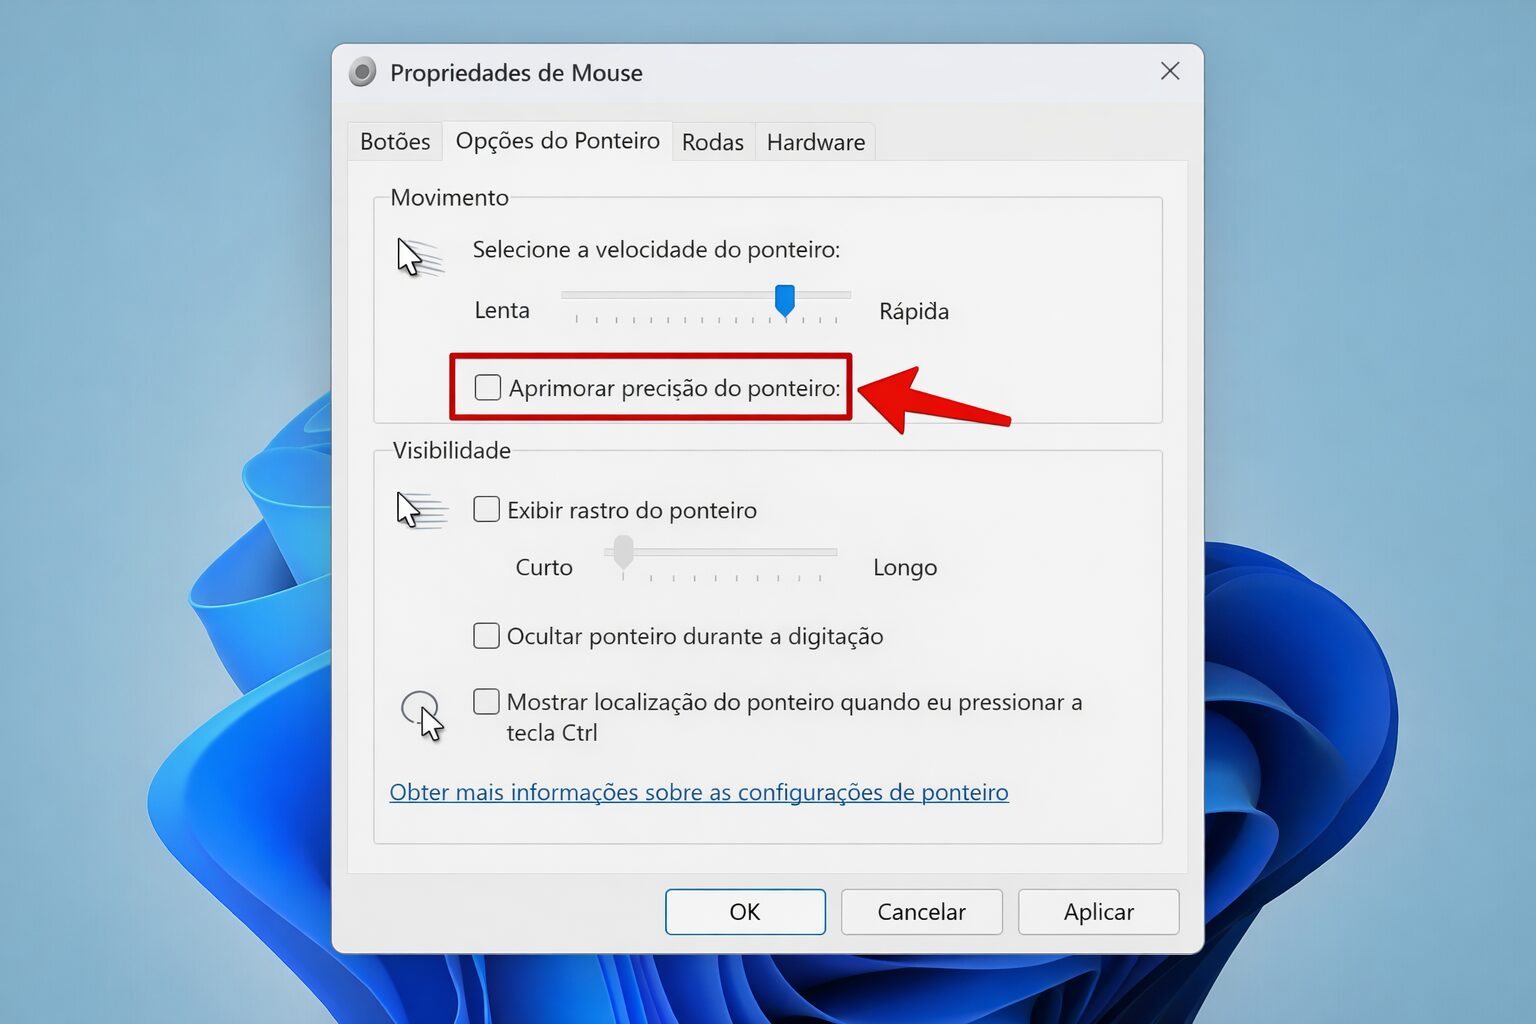Confirm with the OK button

(x=745, y=911)
